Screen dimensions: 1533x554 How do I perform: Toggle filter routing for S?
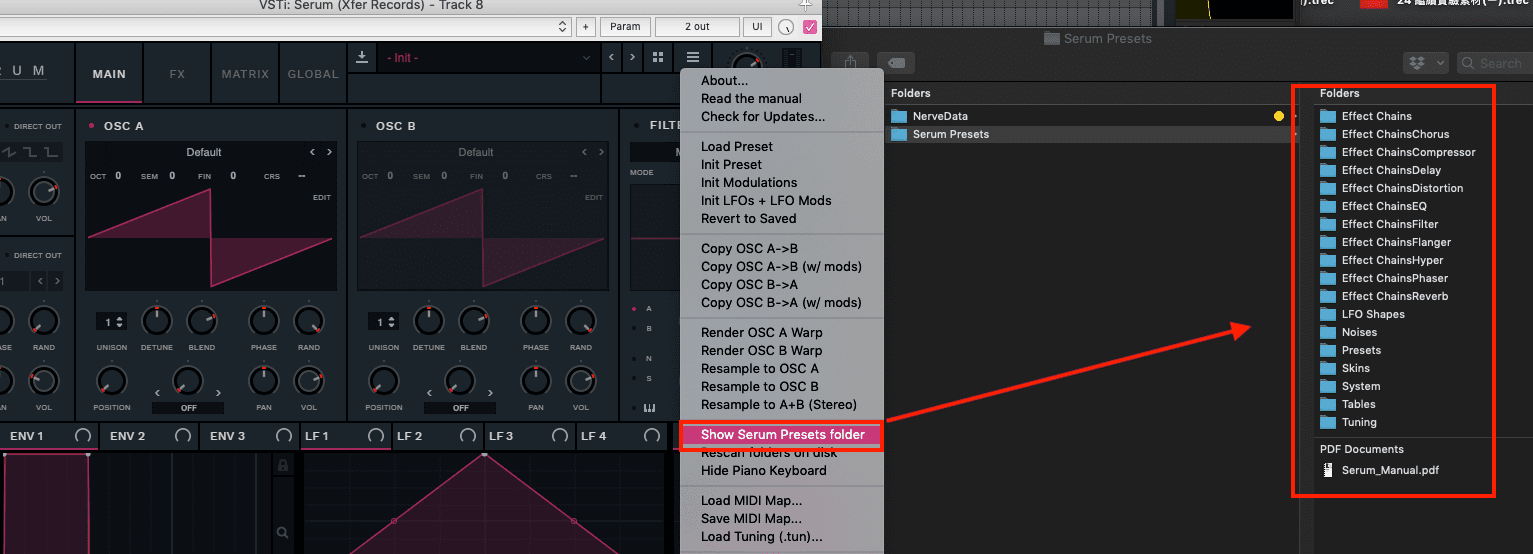pyautogui.click(x=634, y=378)
